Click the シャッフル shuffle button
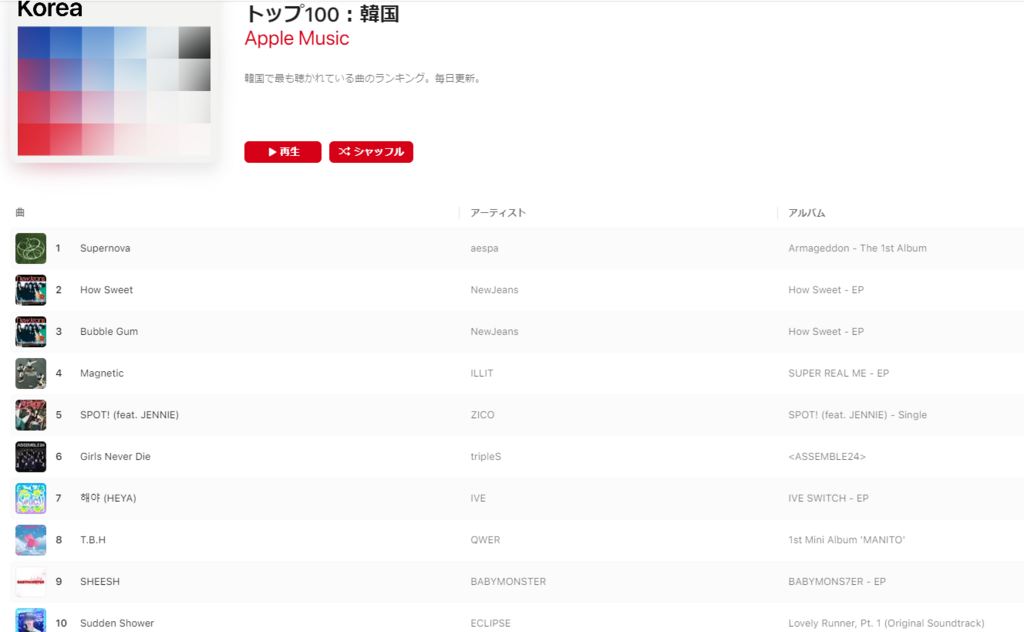 [371, 151]
